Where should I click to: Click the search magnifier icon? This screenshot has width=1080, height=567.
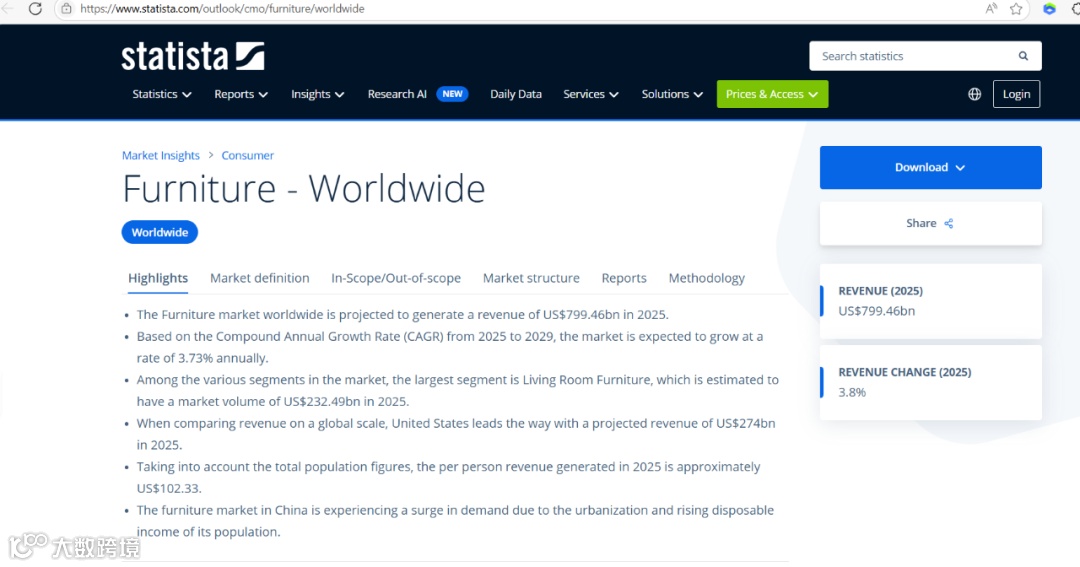pyautogui.click(x=1024, y=56)
